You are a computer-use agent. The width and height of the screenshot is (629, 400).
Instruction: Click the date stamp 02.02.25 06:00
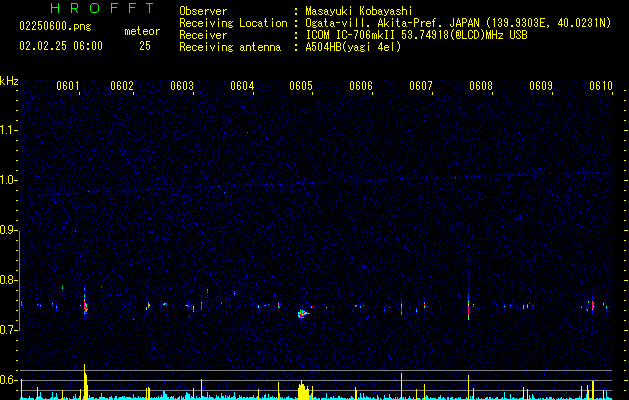[x=61, y=46]
